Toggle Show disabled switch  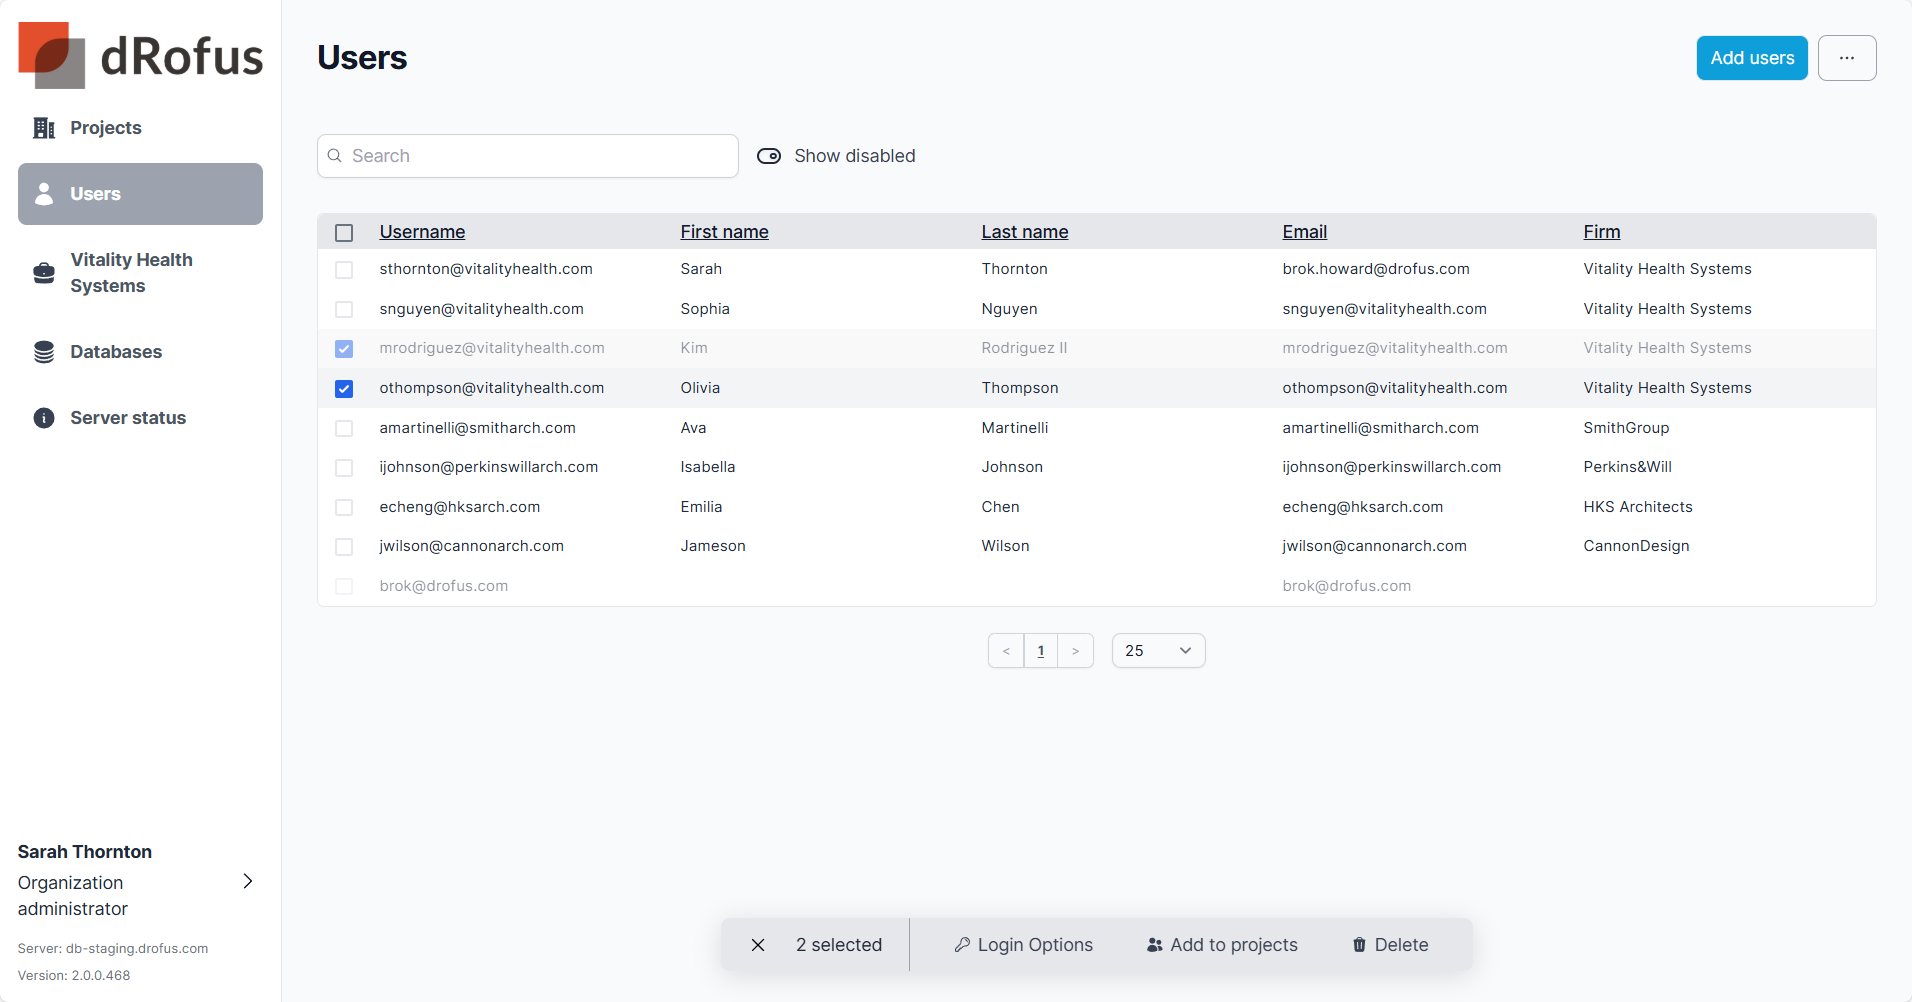tap(769, 156)
